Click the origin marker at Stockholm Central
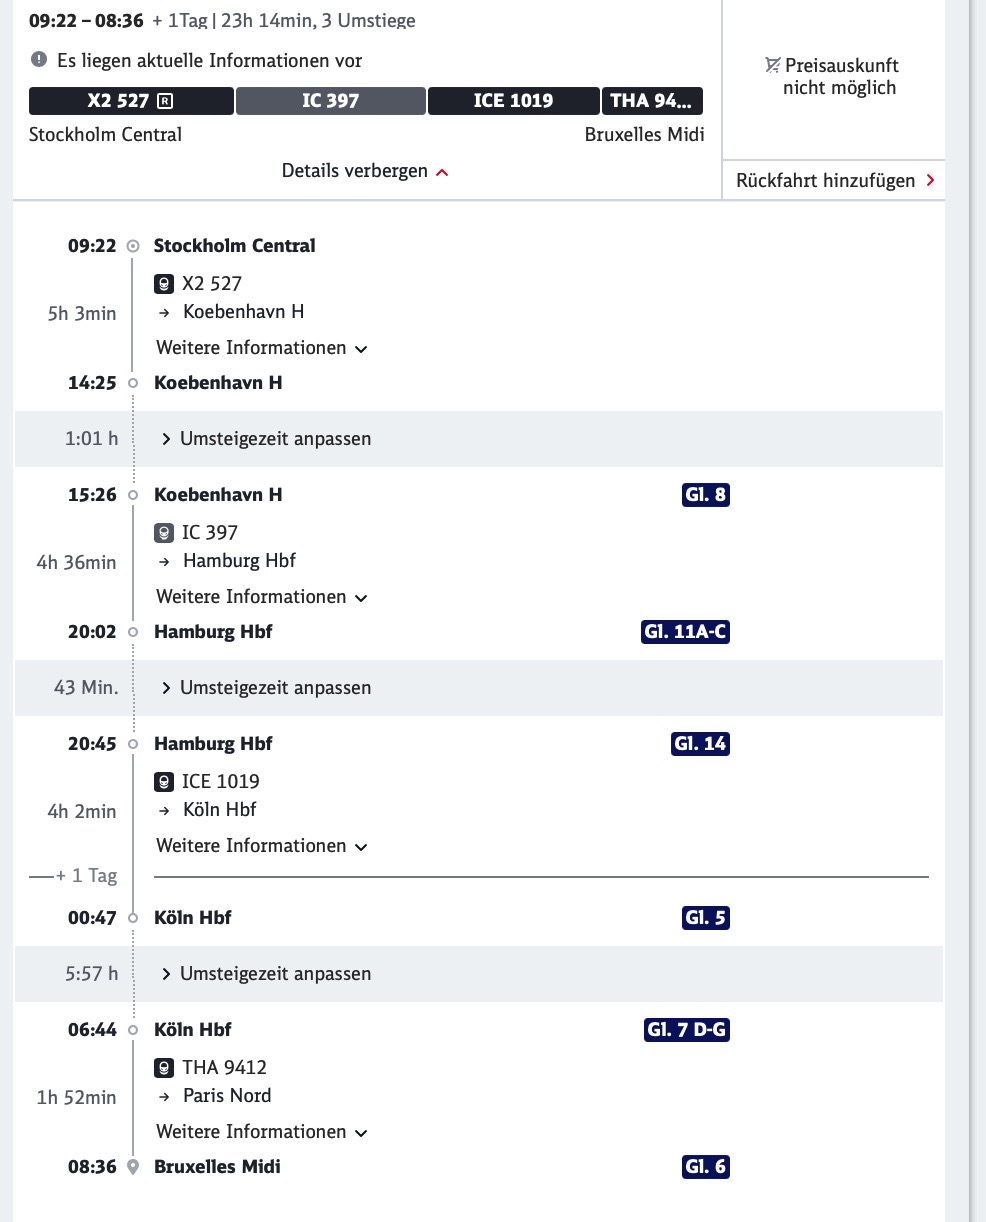 [133, 246]
